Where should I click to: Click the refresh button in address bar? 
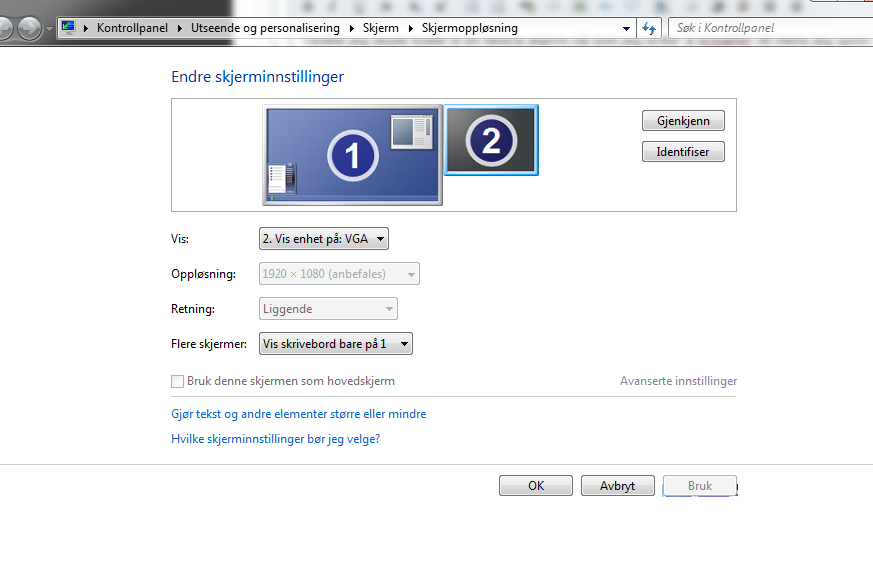[x=649, y=28]
